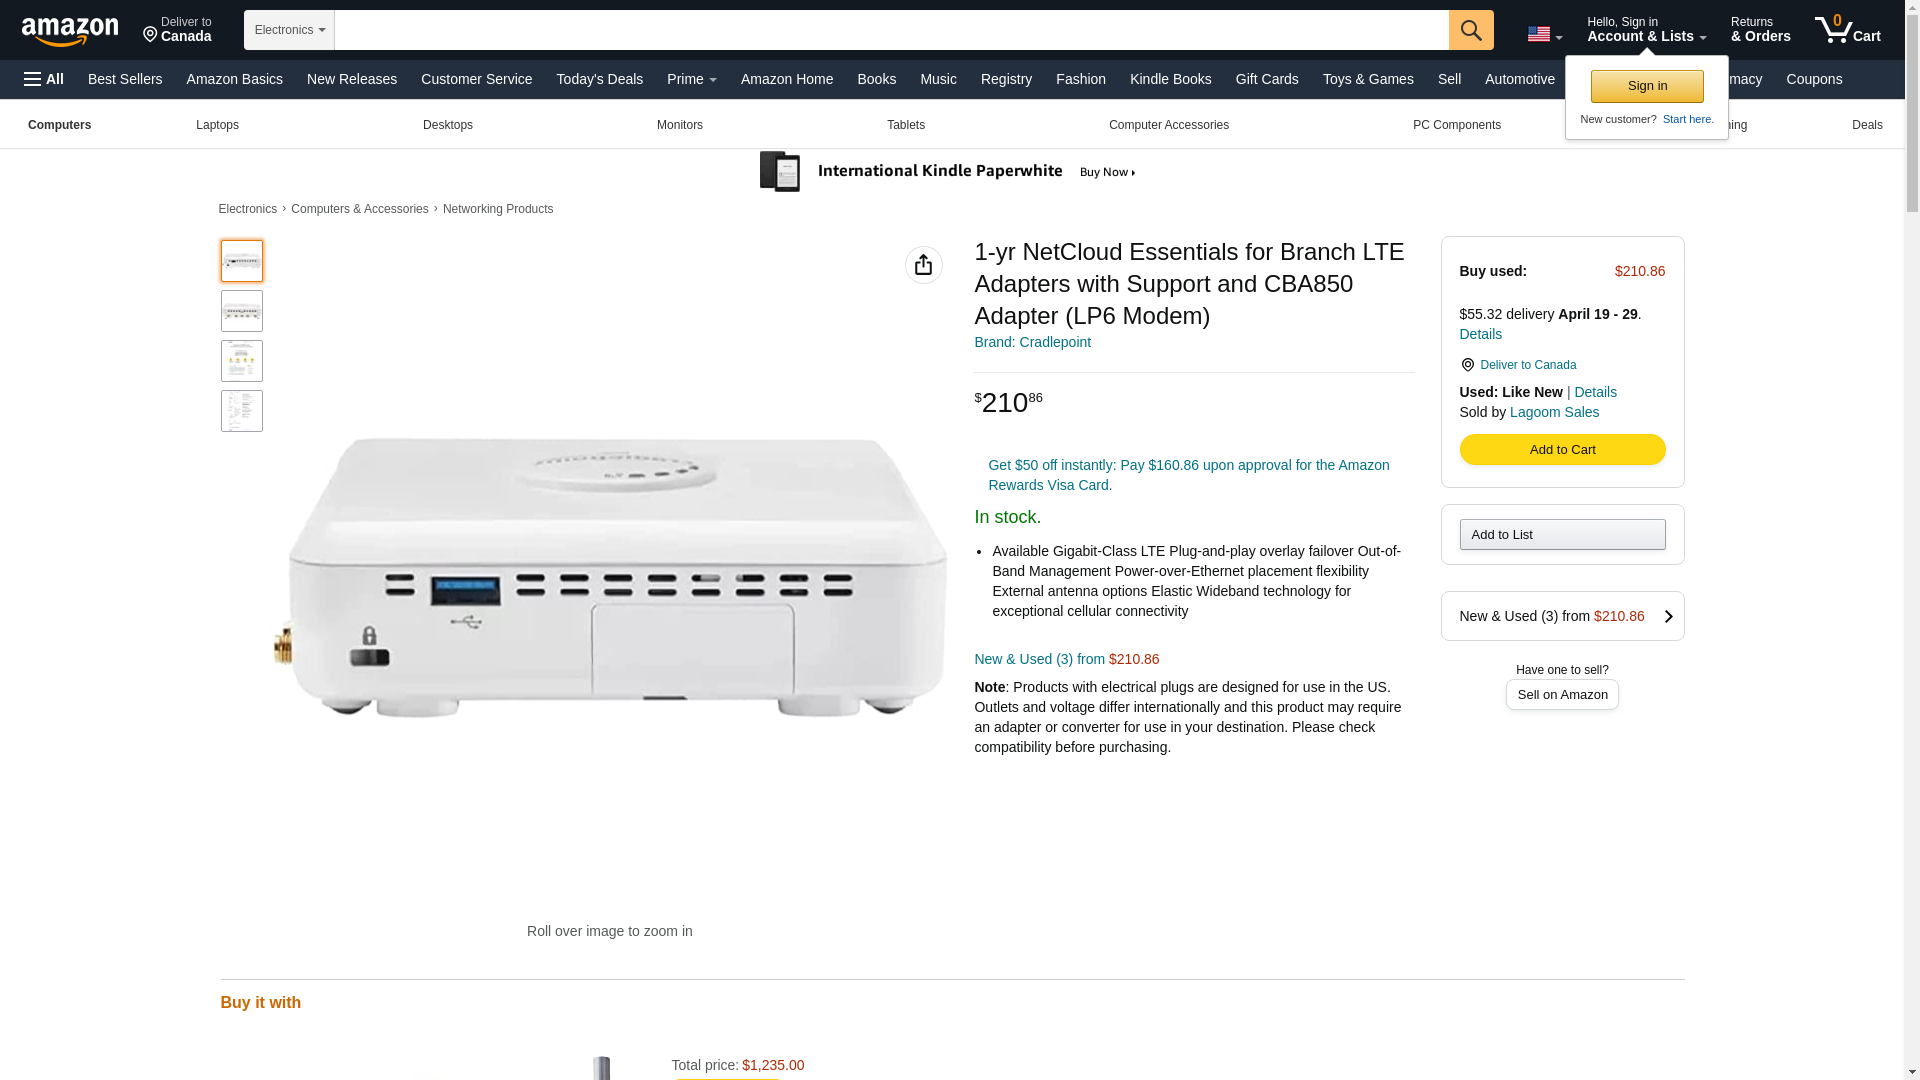Select the second product thumbnail
The width and height of the screenshot is (1920, 1080).
coord(241,311)
